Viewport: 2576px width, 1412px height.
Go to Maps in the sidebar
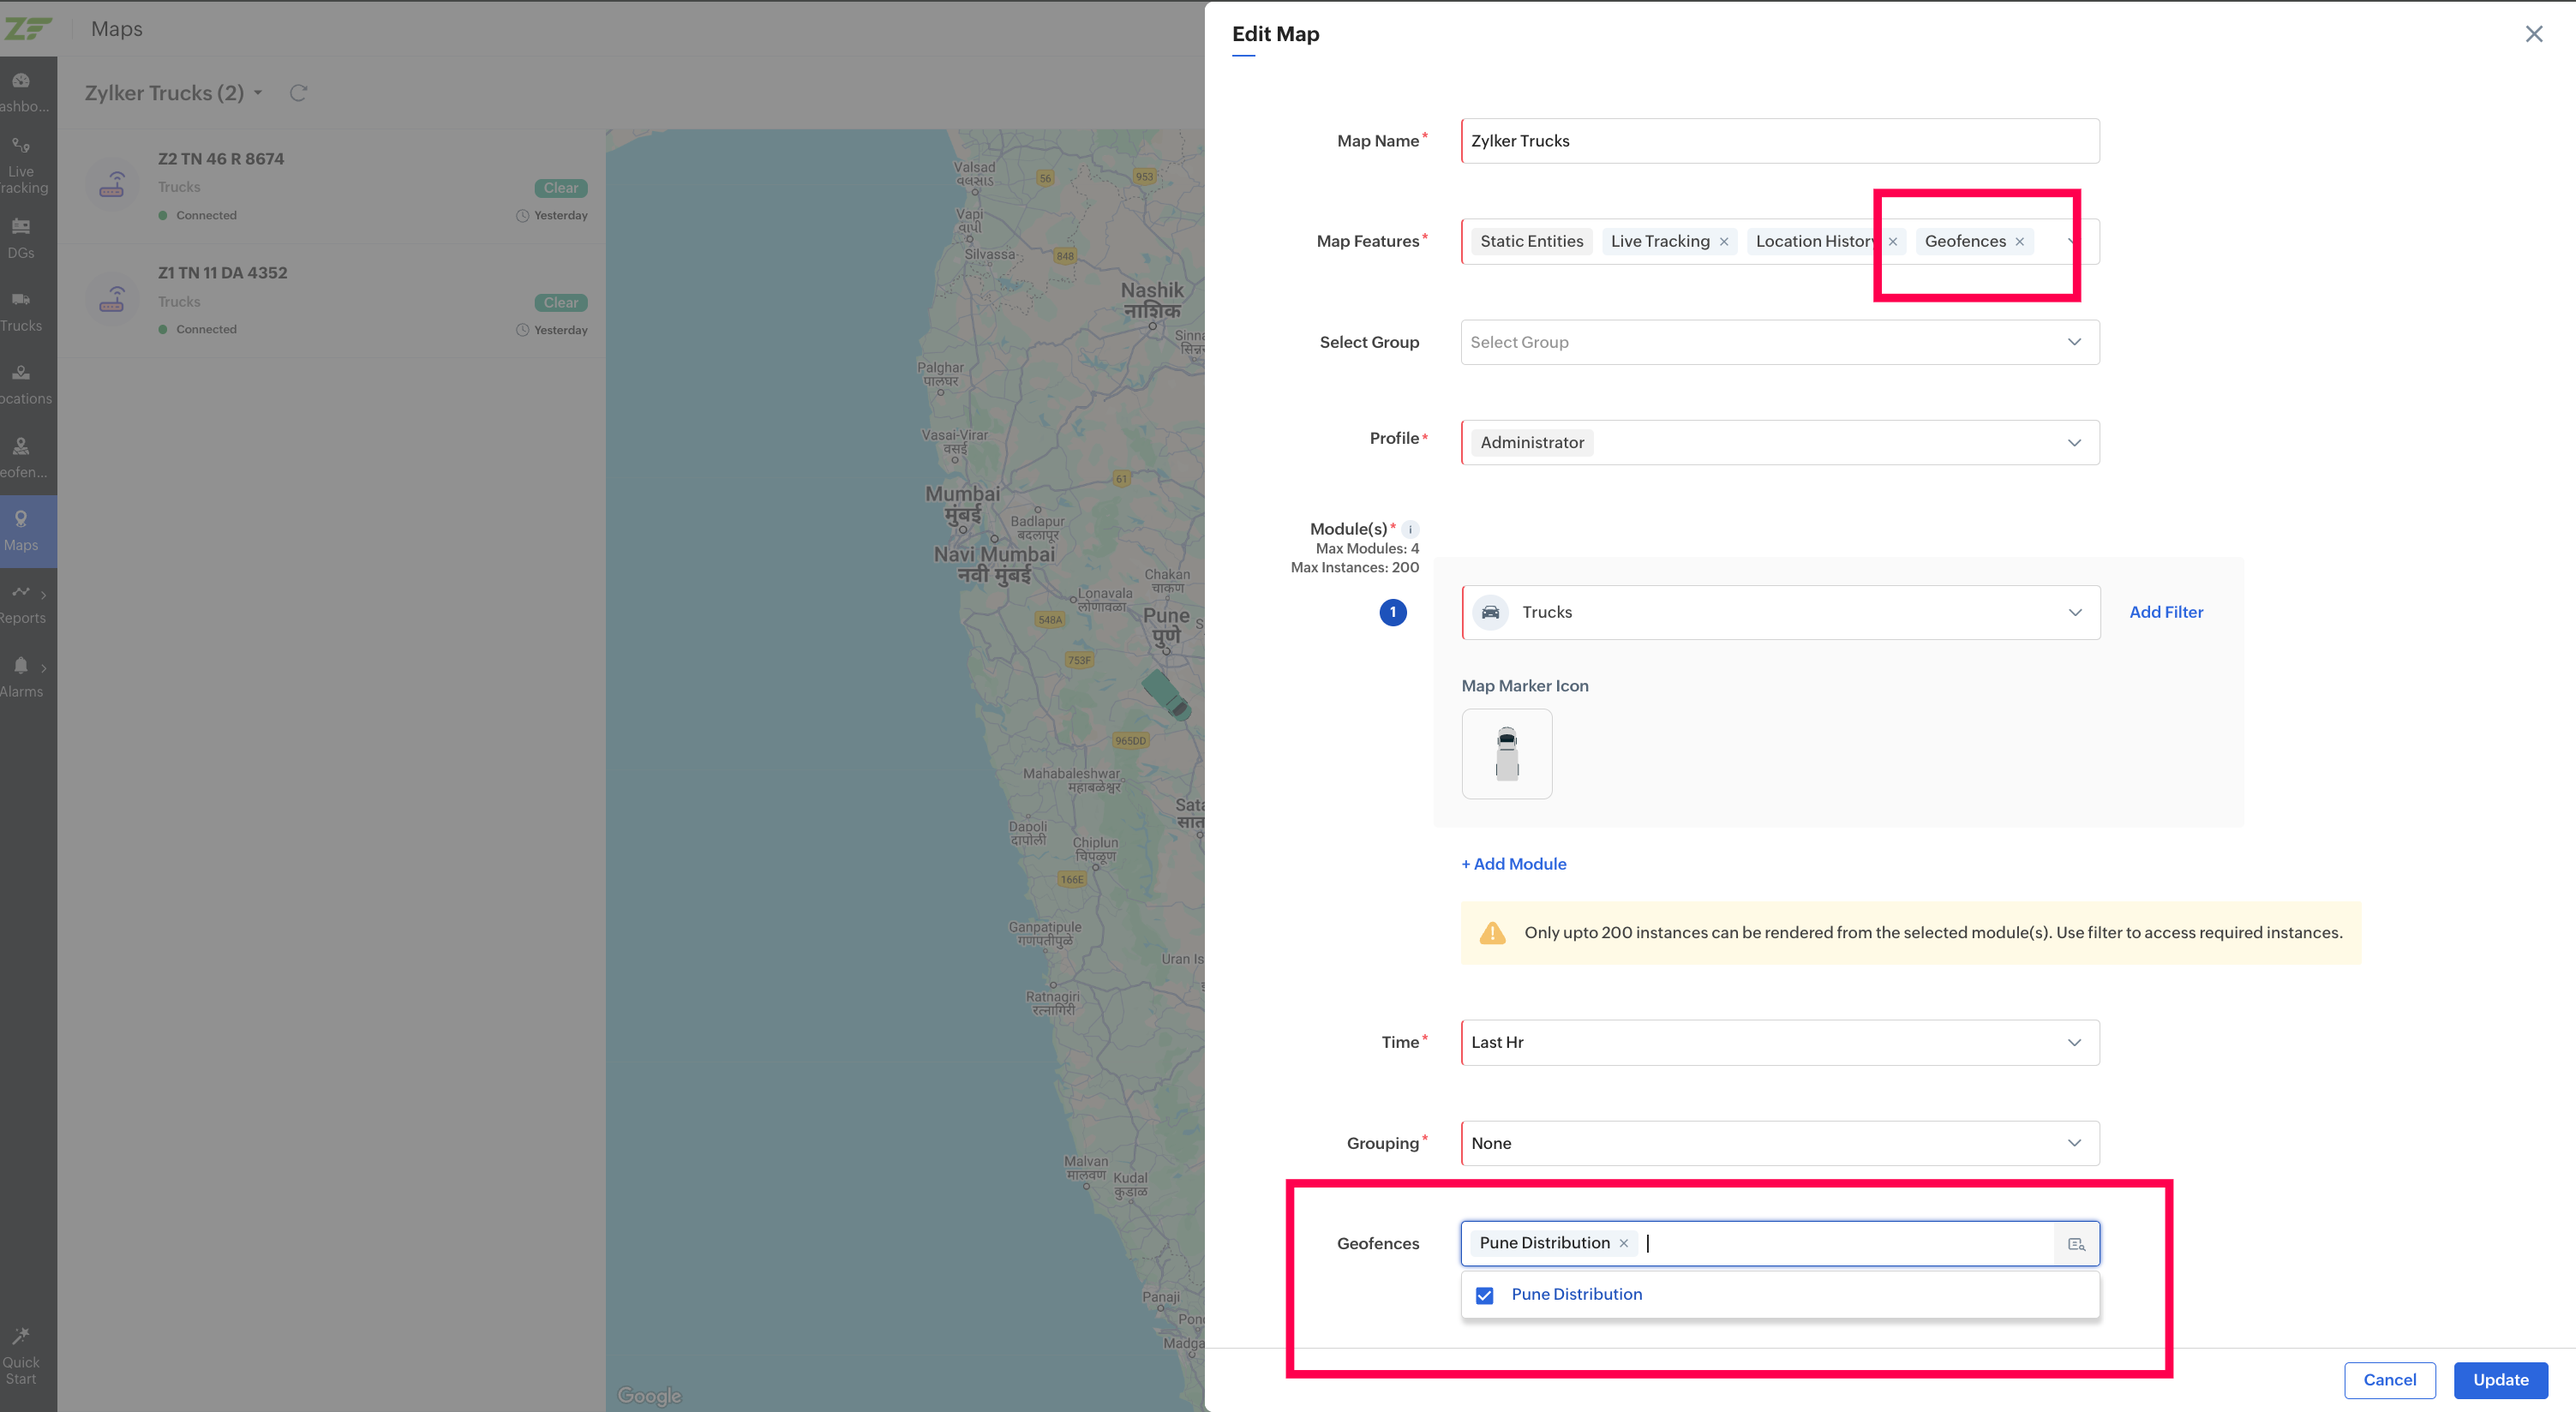[21, 530]
